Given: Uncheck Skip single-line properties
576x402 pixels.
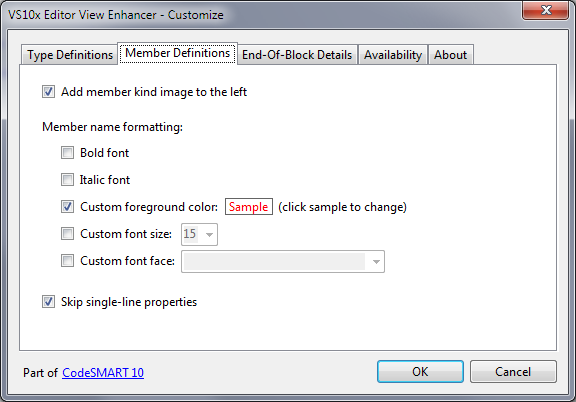Looking at the screenshot, I should click(x=48, y=302).
